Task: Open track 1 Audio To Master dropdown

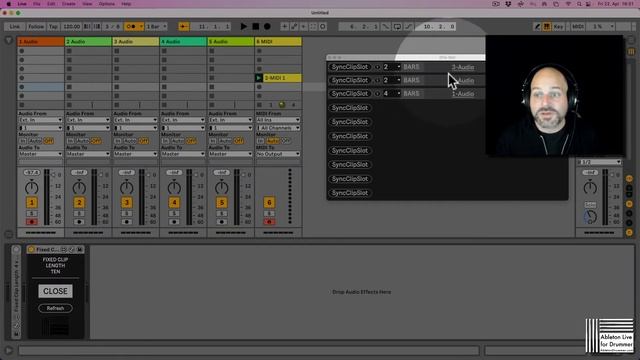Action: pyautogui.click(x=40, y=154)
